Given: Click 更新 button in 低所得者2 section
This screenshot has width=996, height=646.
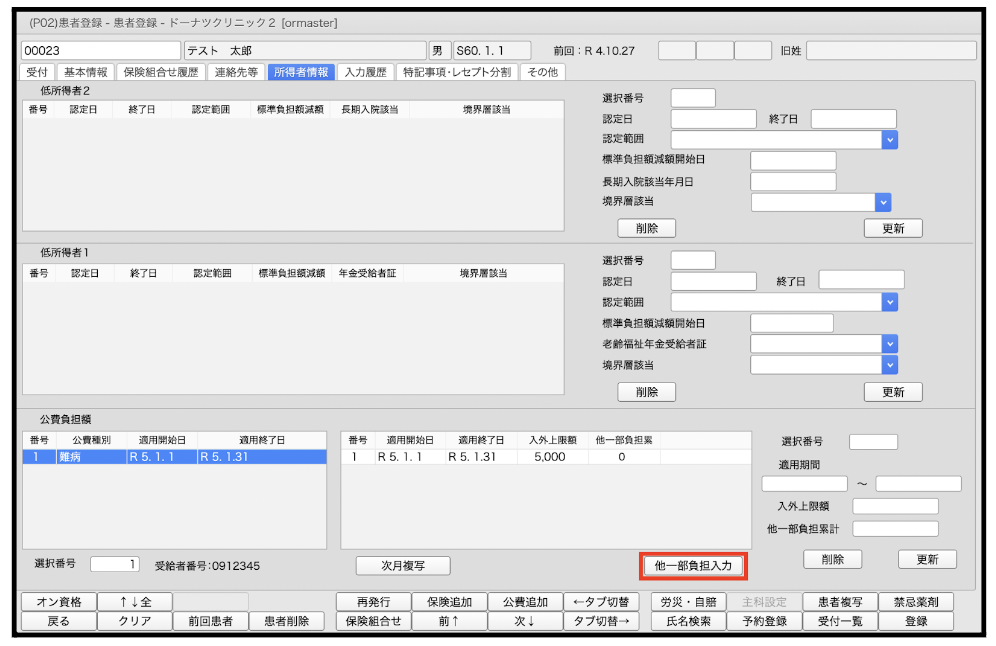Looking at the screenshot, I should pos(893,228).
